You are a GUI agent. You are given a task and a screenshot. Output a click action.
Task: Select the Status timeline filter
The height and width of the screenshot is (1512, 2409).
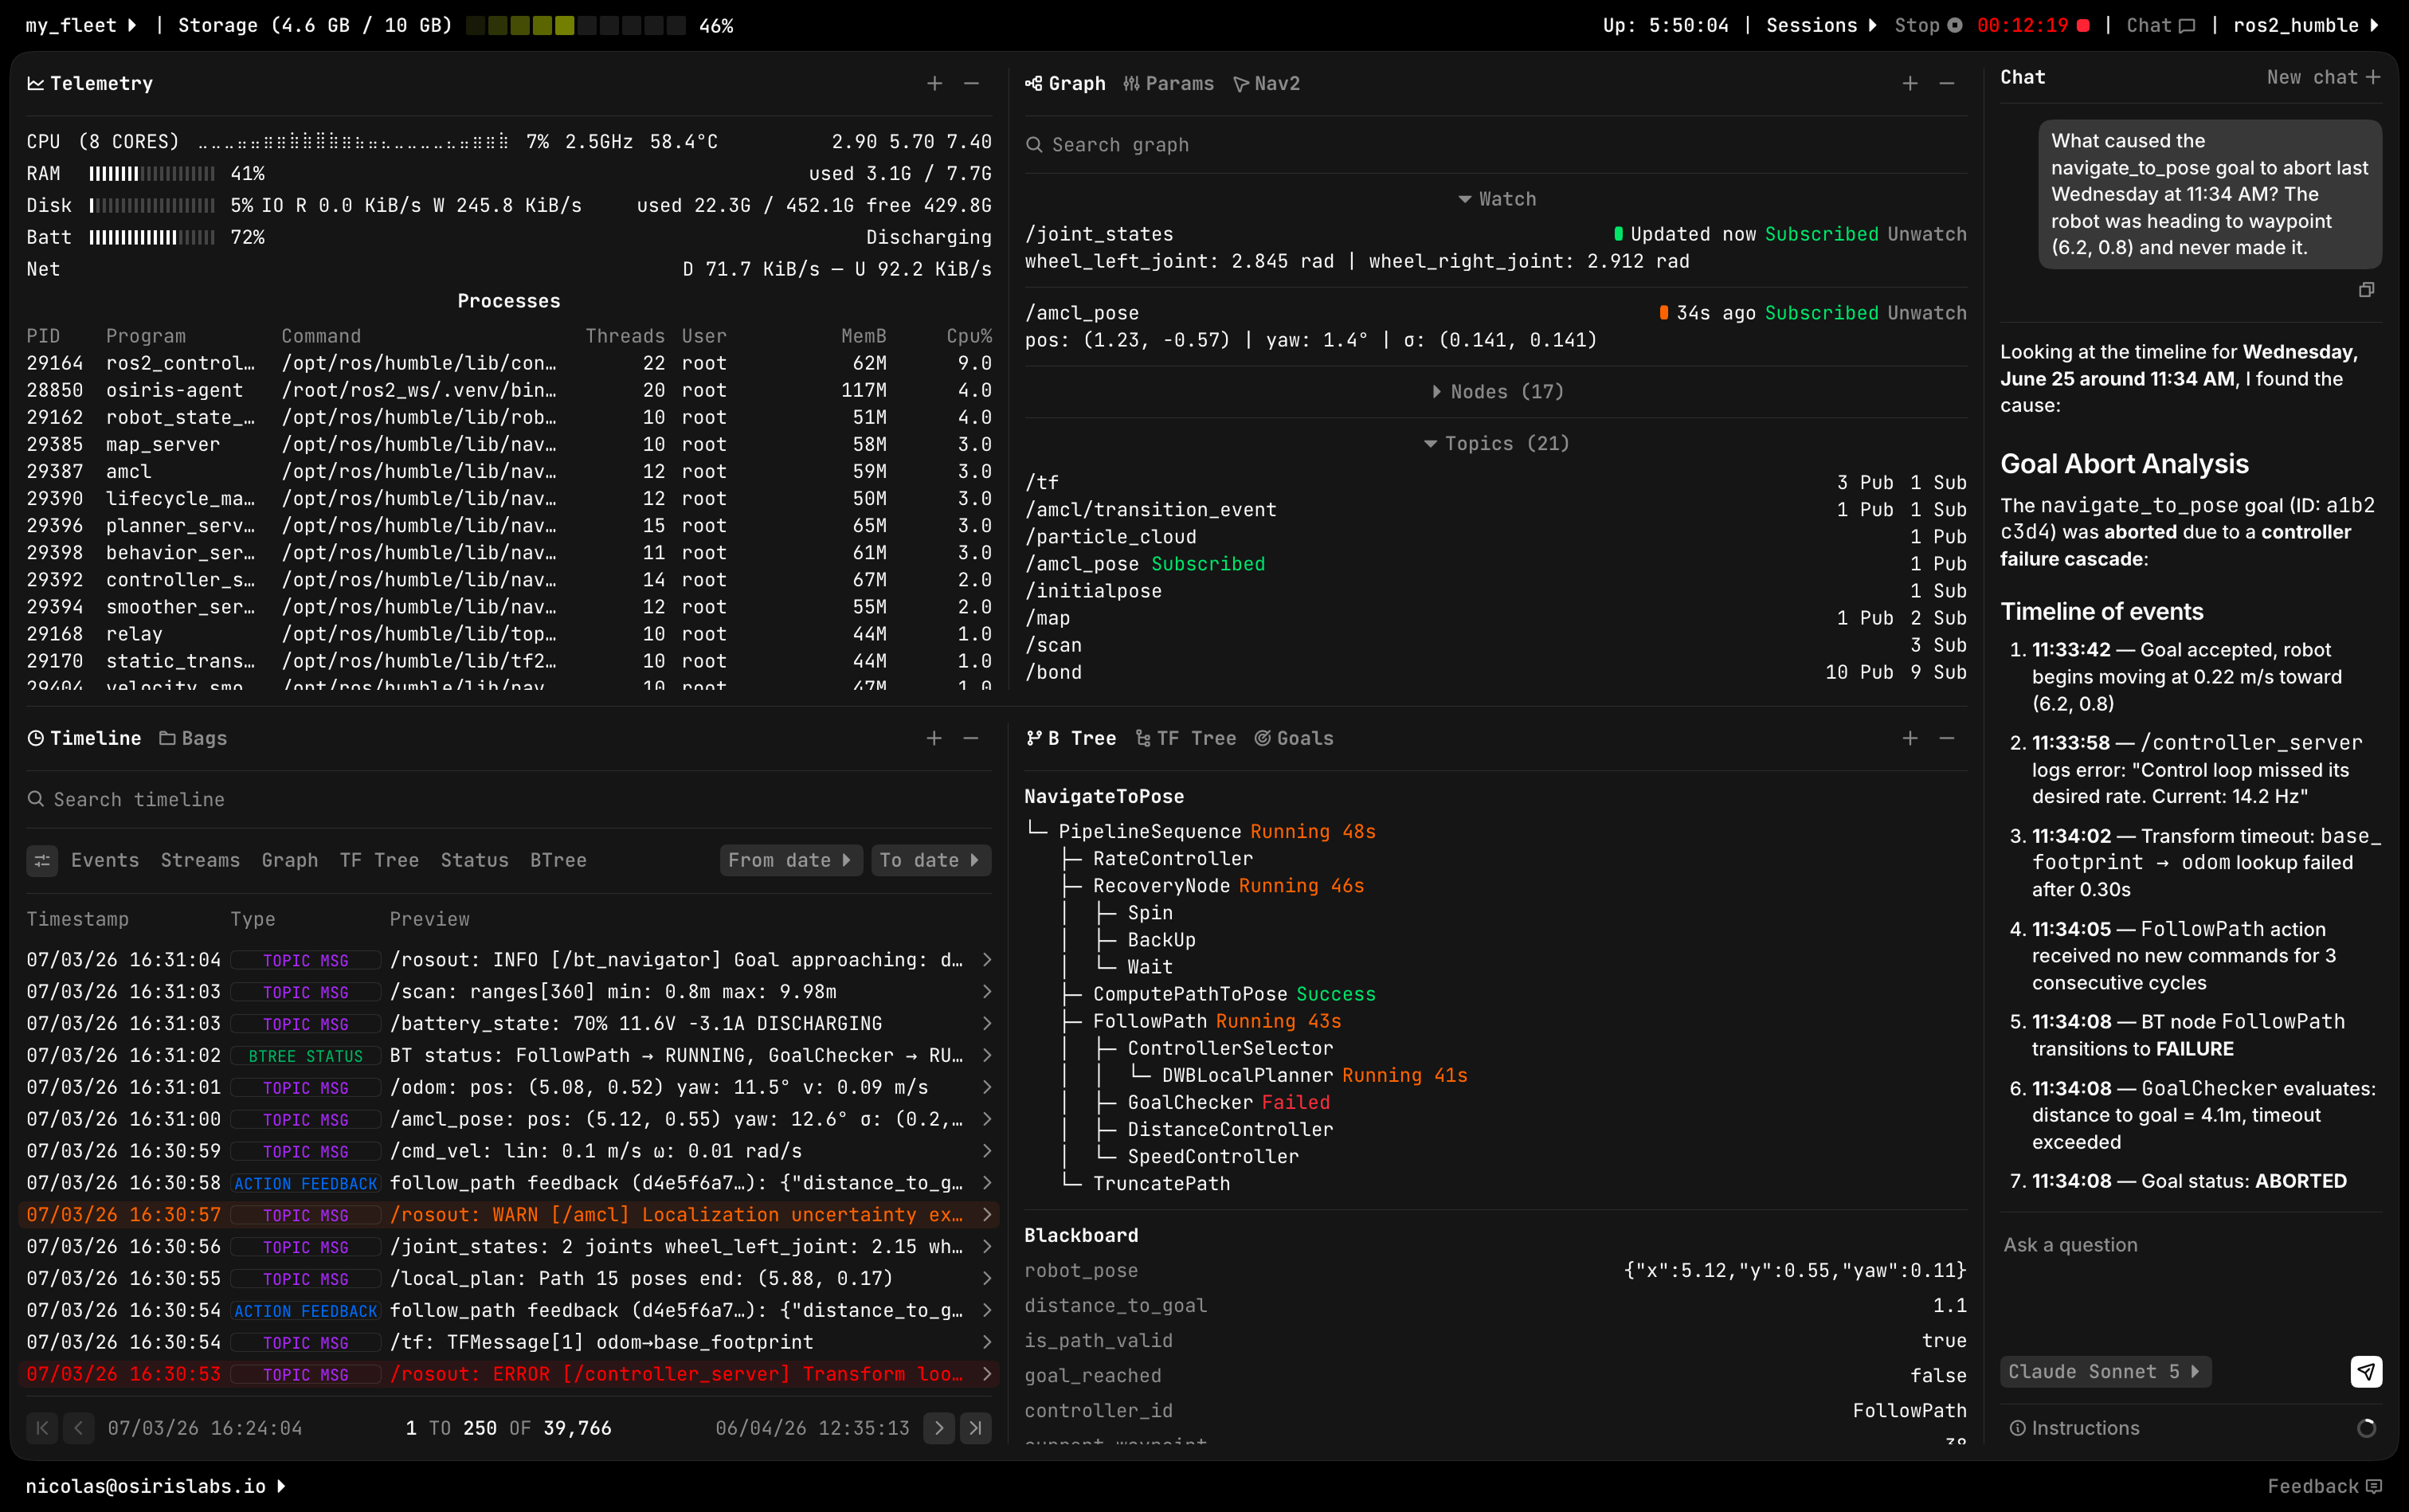[474, 860]
